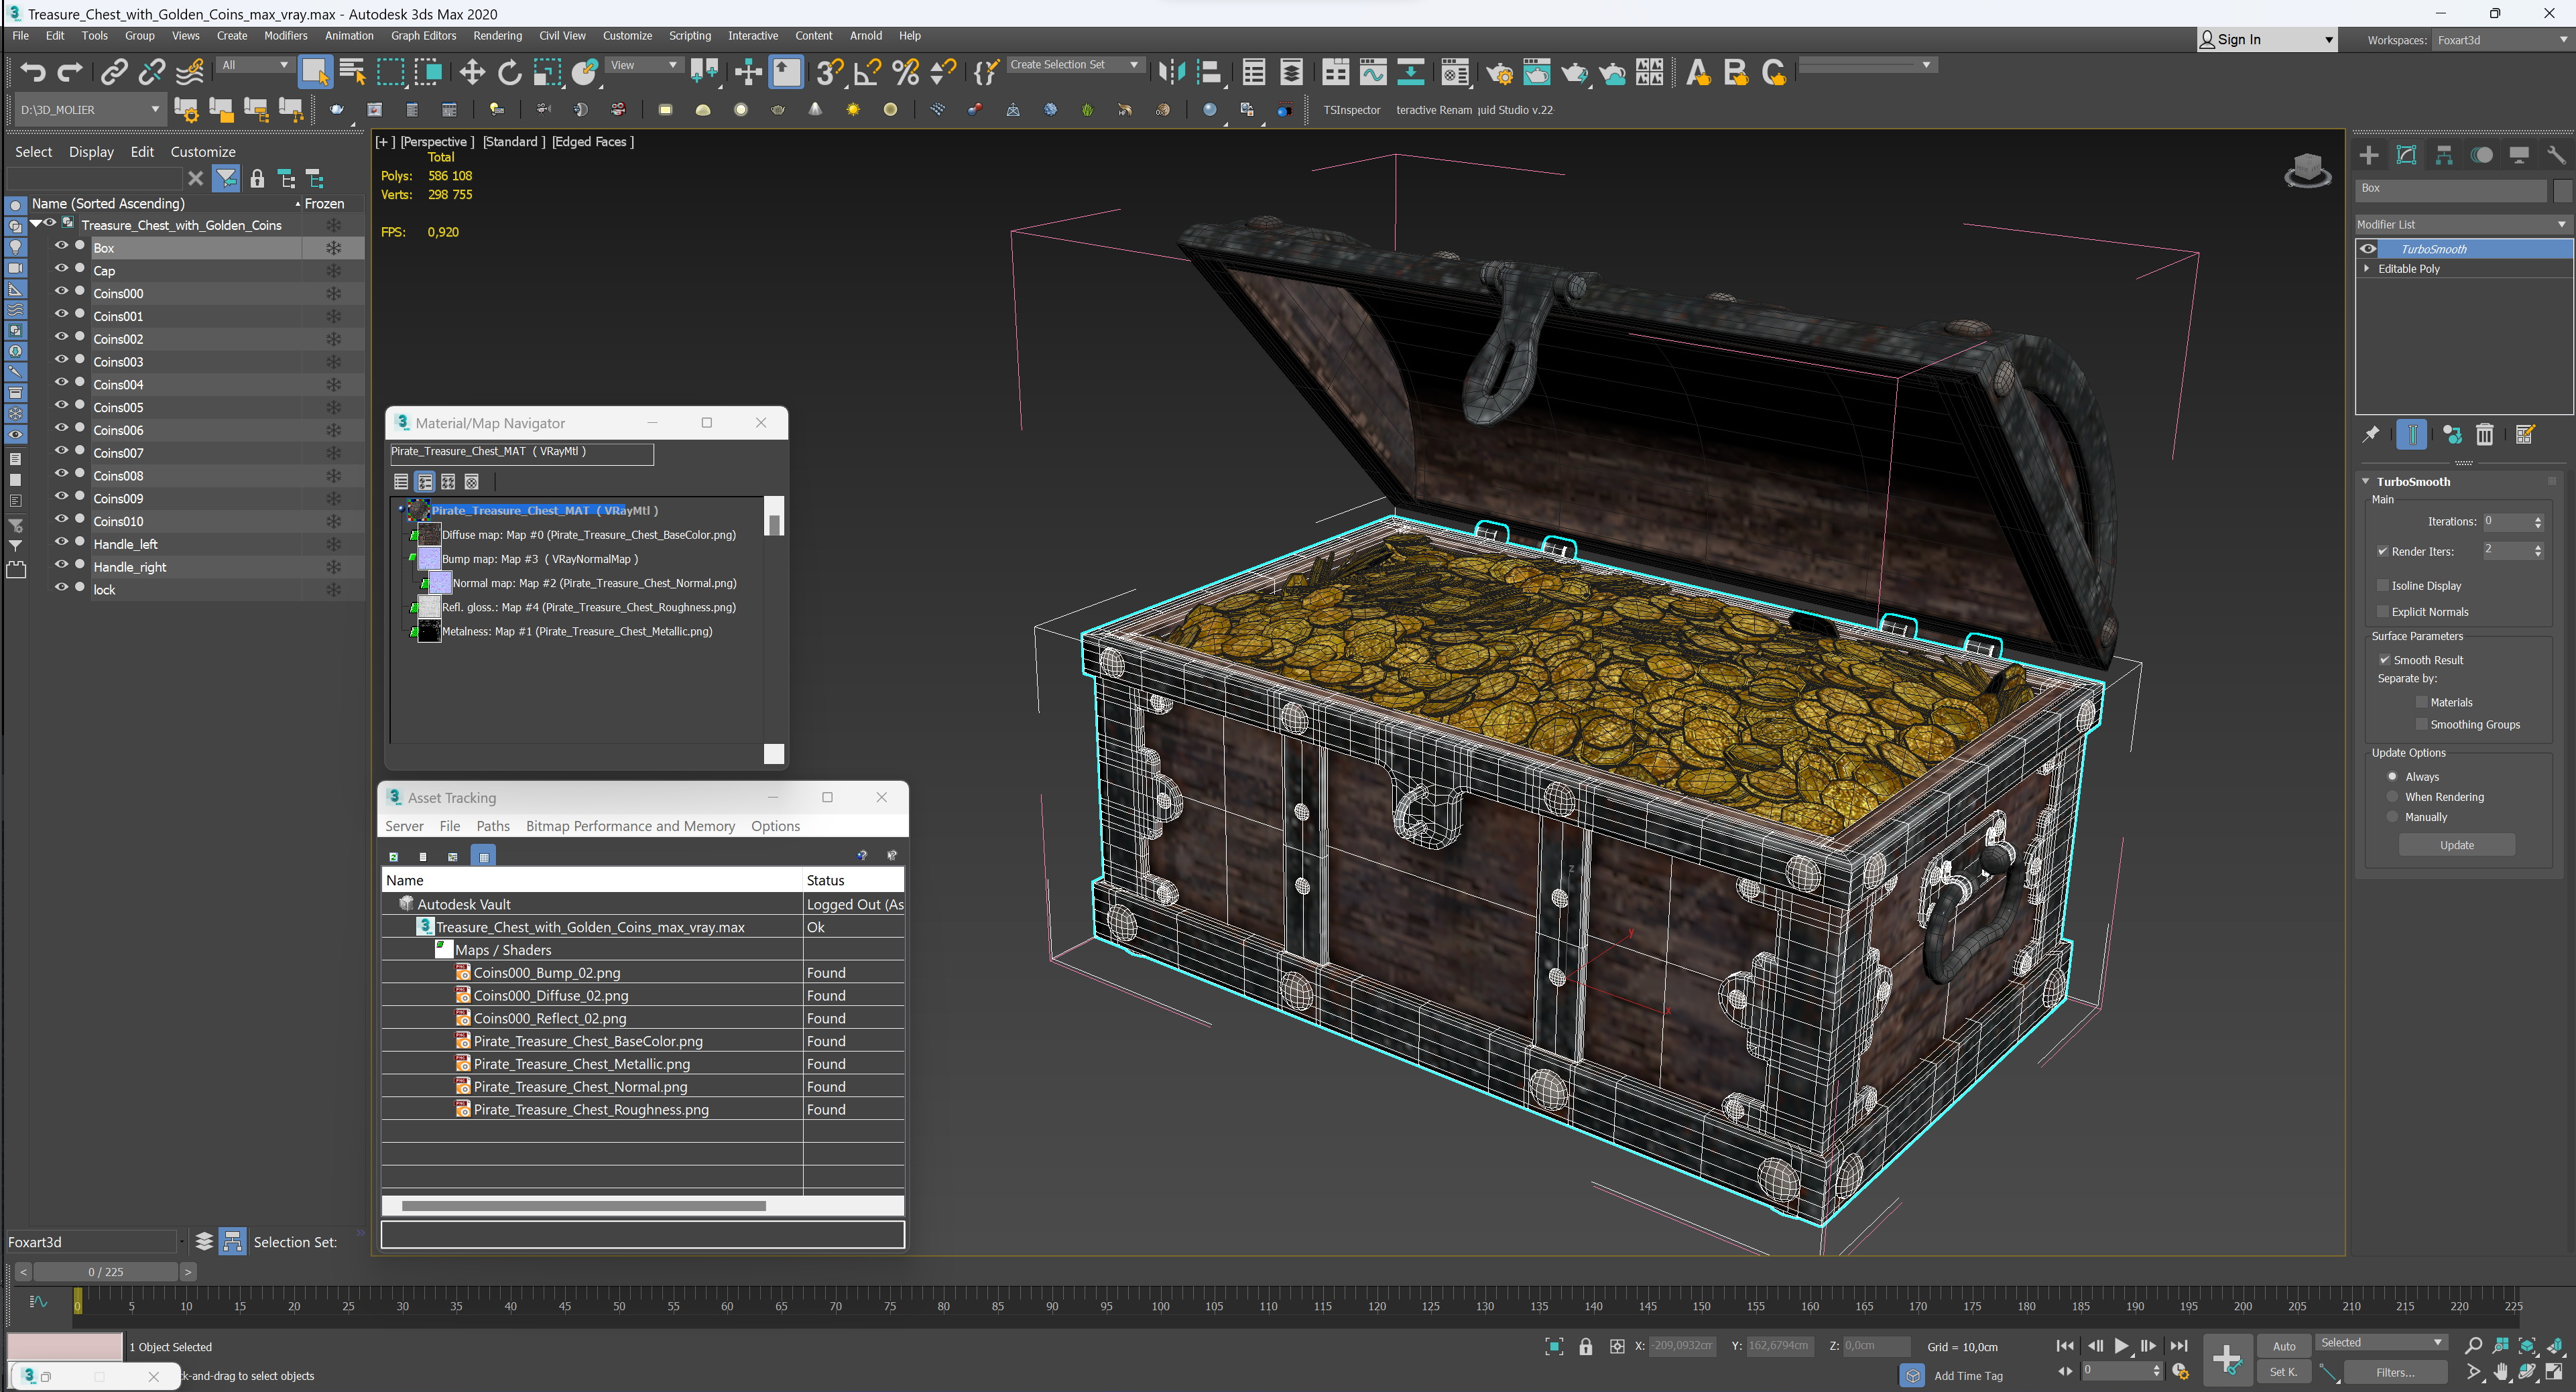Toggle the Angle Snap icon
The image size is (2576, 1392).
tap(867, 72)
